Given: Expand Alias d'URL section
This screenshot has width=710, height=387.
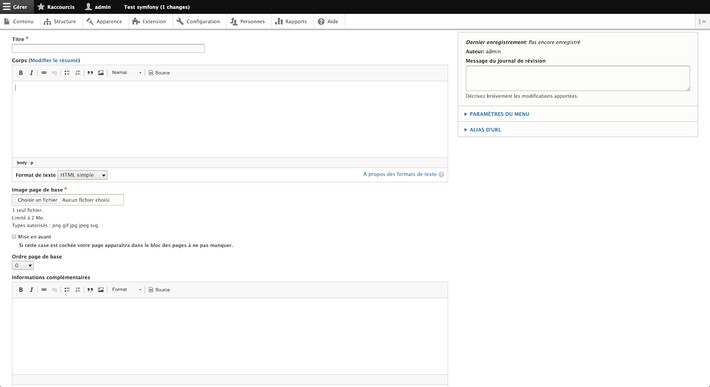Looking at the screenshot, I should pyautogui.click(x=485, y=129).
